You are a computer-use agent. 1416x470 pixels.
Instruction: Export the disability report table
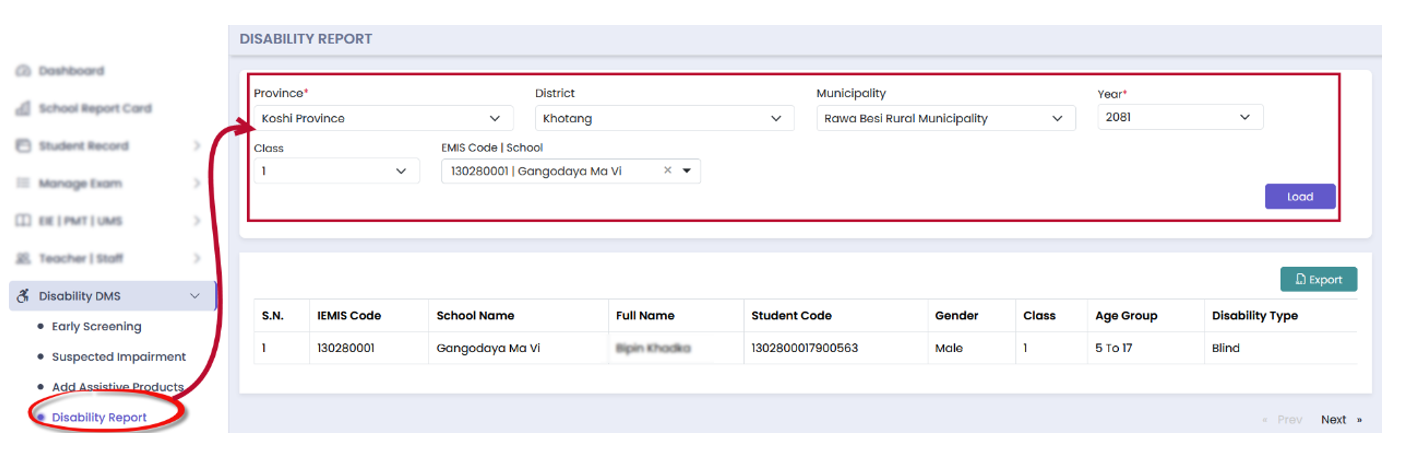tap(1318, 280)
